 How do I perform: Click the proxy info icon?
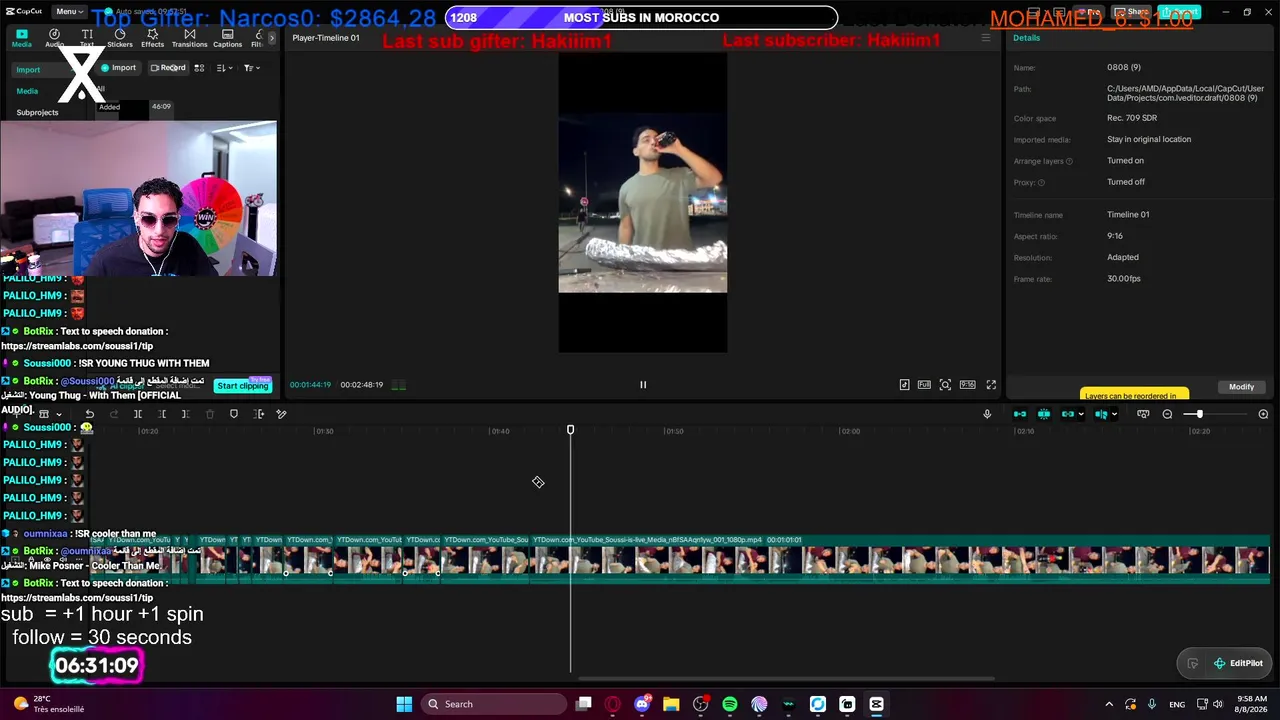[1041, 183]
